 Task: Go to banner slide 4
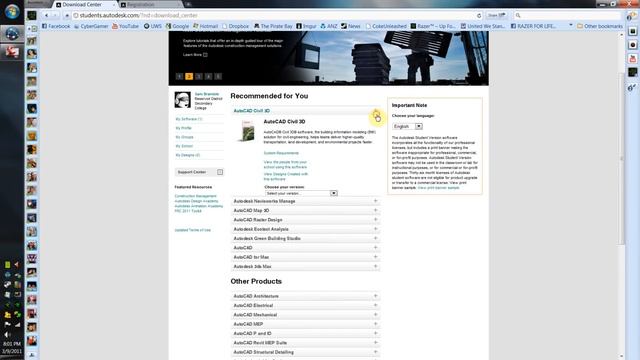[x=209, y=76]
